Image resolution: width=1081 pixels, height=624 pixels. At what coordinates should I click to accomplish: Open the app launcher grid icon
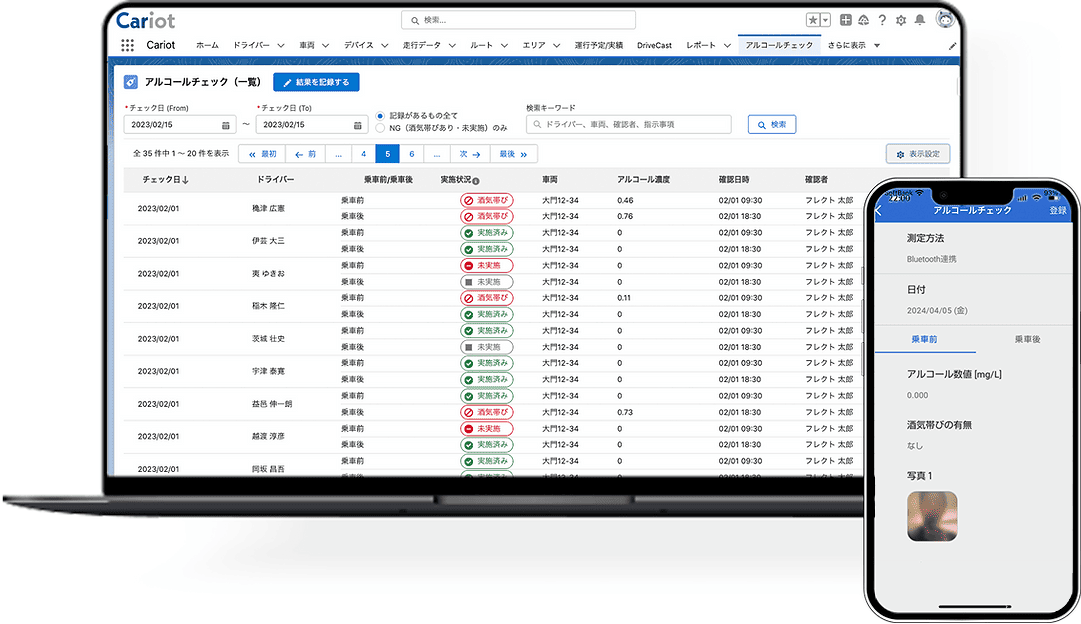(x=127, y=45)
